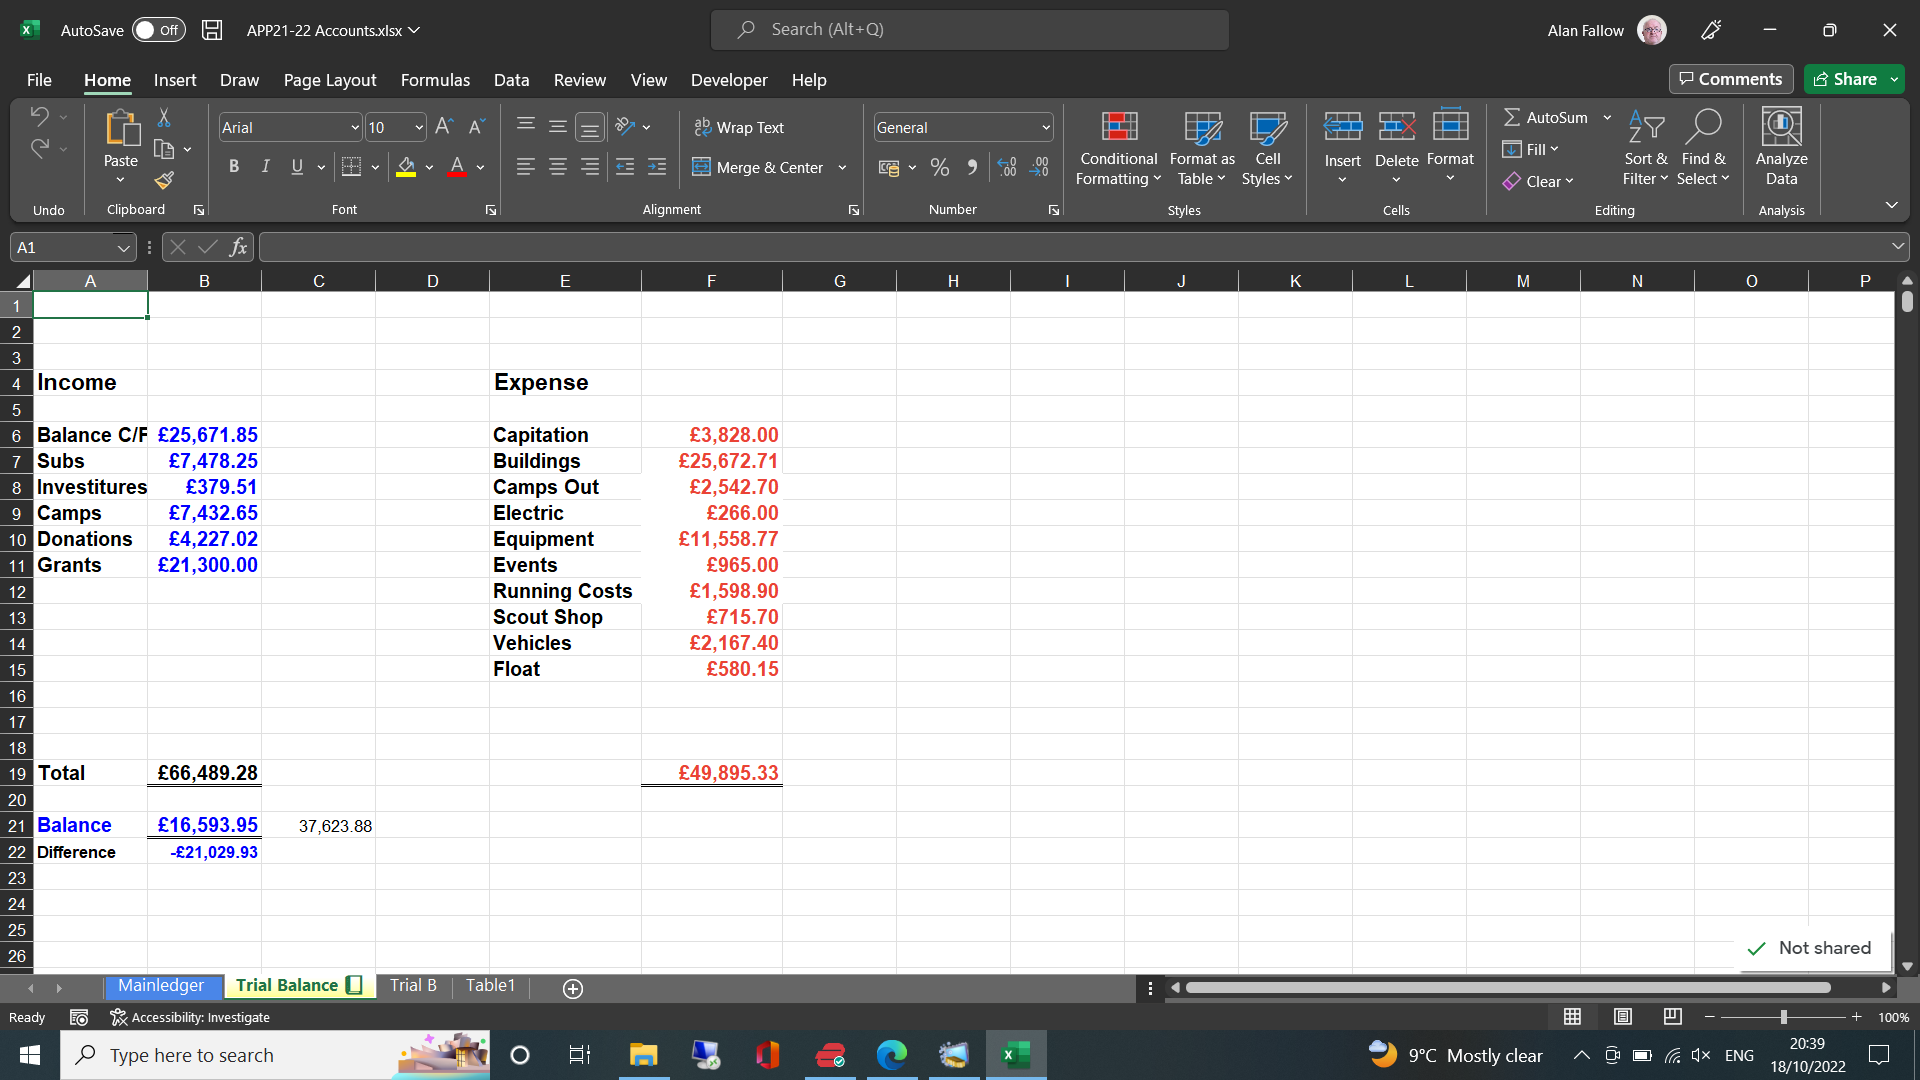Screen dimensions: 1920x1080
Task: Click the Decrease Decimal icon
Action: coord(1040,167)
